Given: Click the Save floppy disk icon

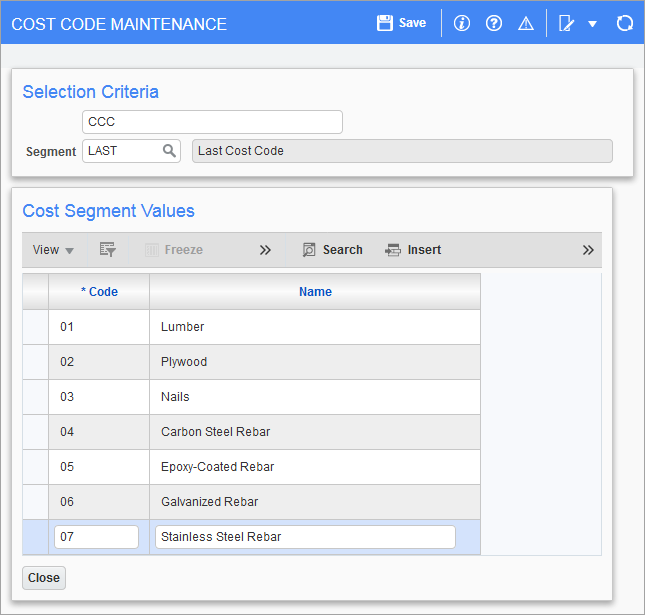Looking at the screenshot, I should coord(385,23).
